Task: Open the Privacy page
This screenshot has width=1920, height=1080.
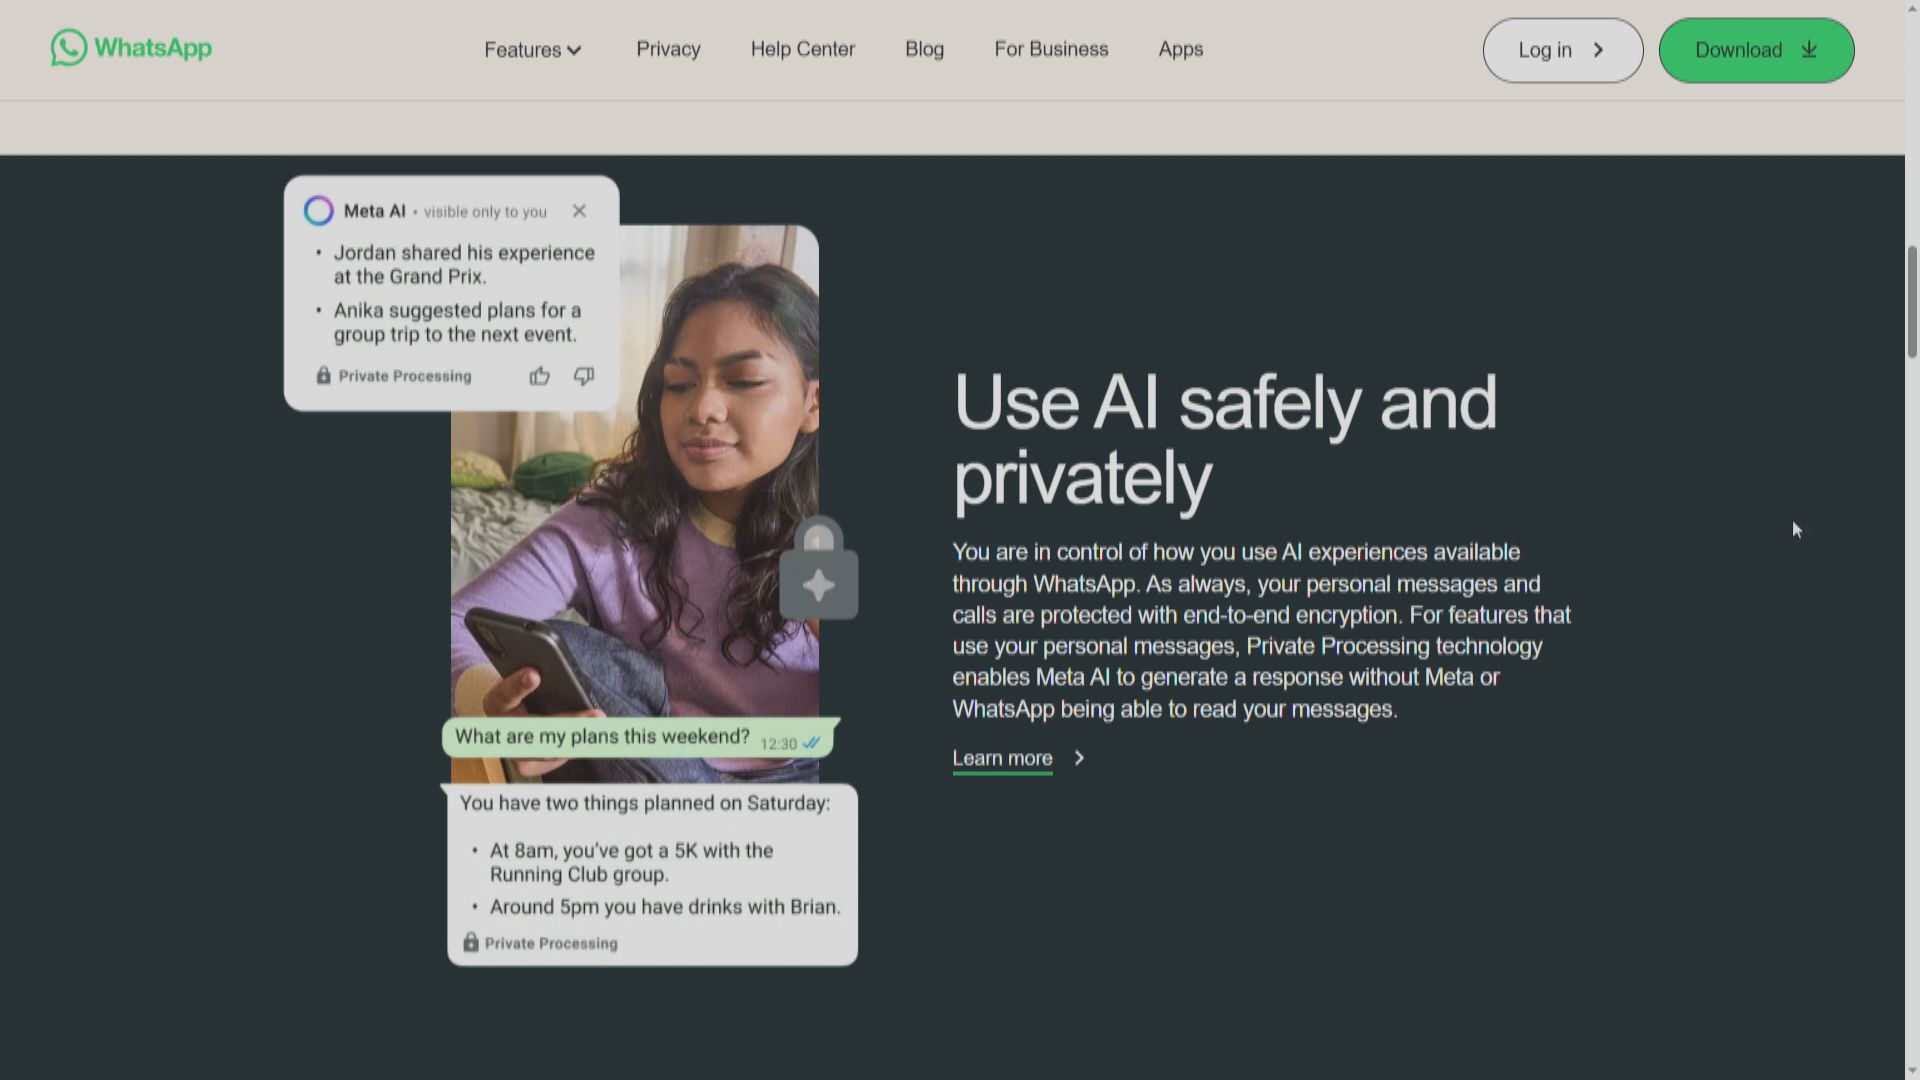Action: (x=668, y=49)
